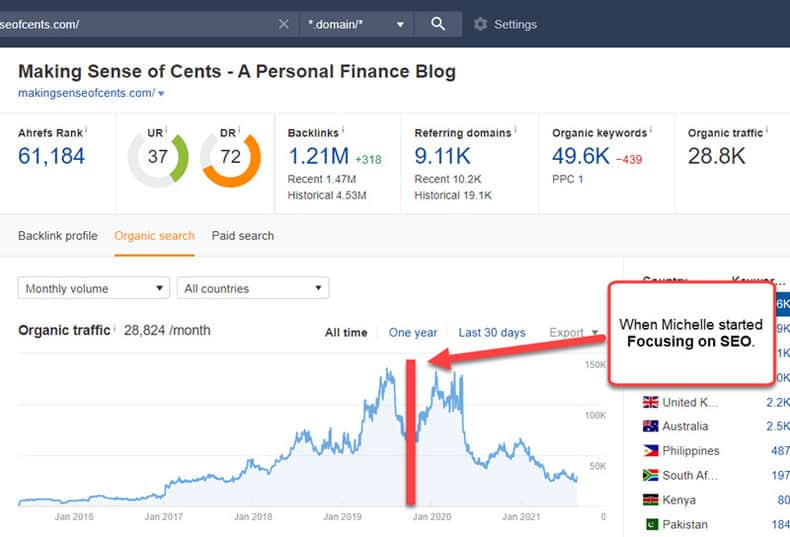Screen dimensions: 790x537
Task: Select the Last 30 days range
Action: coord(492,332)
